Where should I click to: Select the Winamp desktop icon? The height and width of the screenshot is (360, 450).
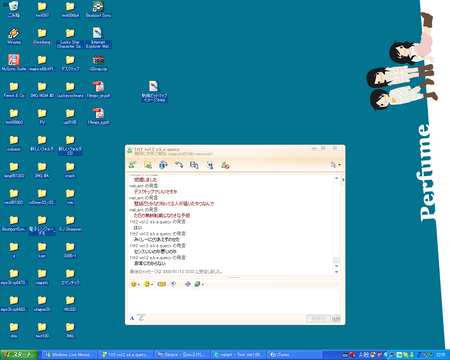click(14, 36)
